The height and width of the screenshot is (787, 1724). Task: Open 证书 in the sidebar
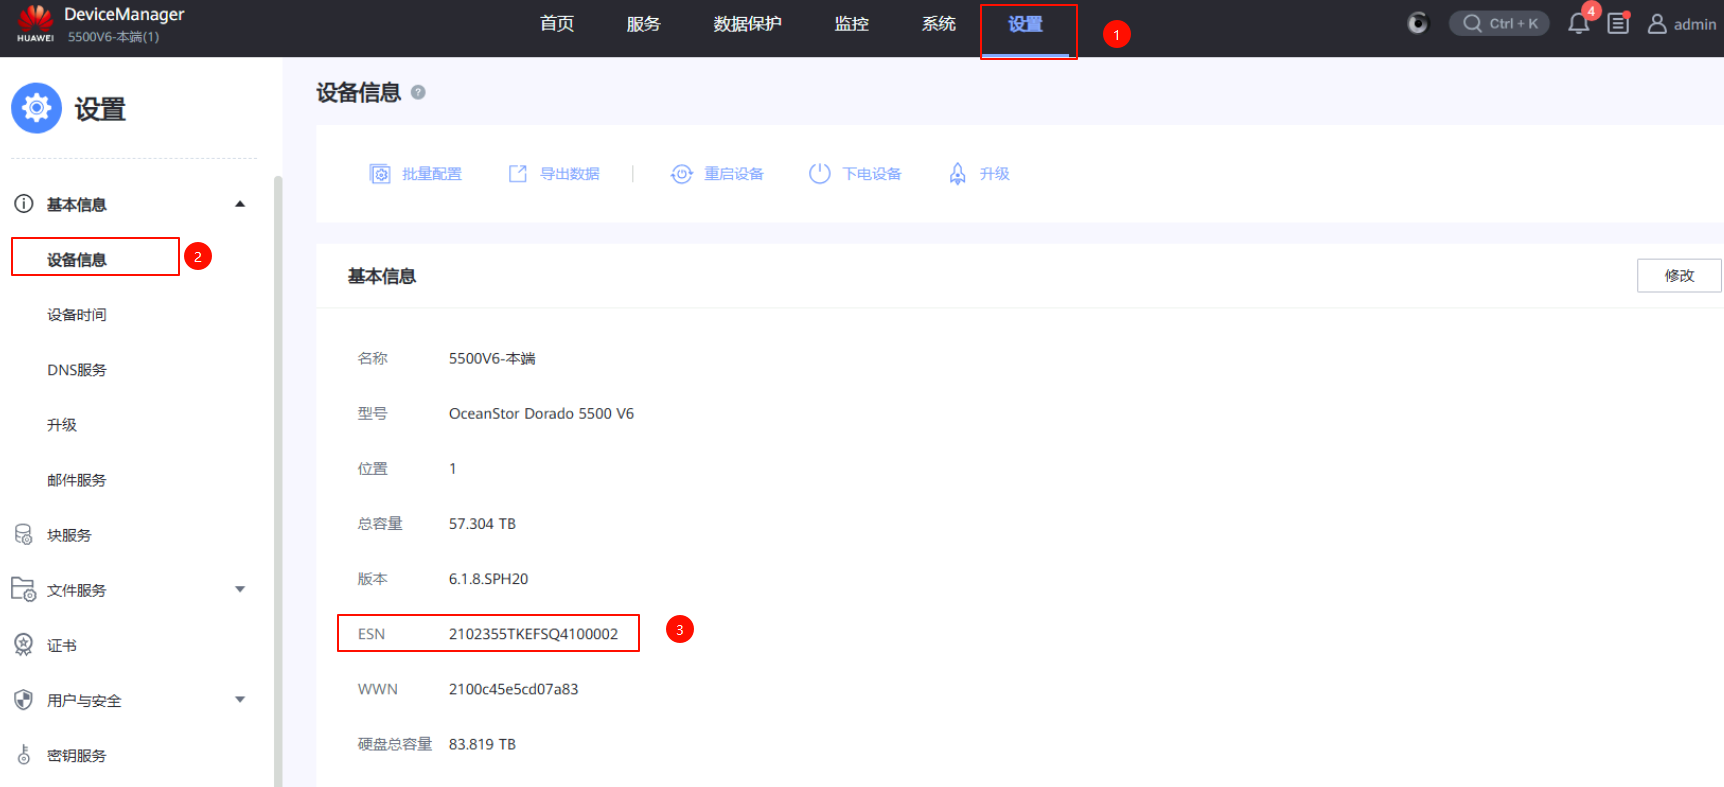(x=62, y=646)
